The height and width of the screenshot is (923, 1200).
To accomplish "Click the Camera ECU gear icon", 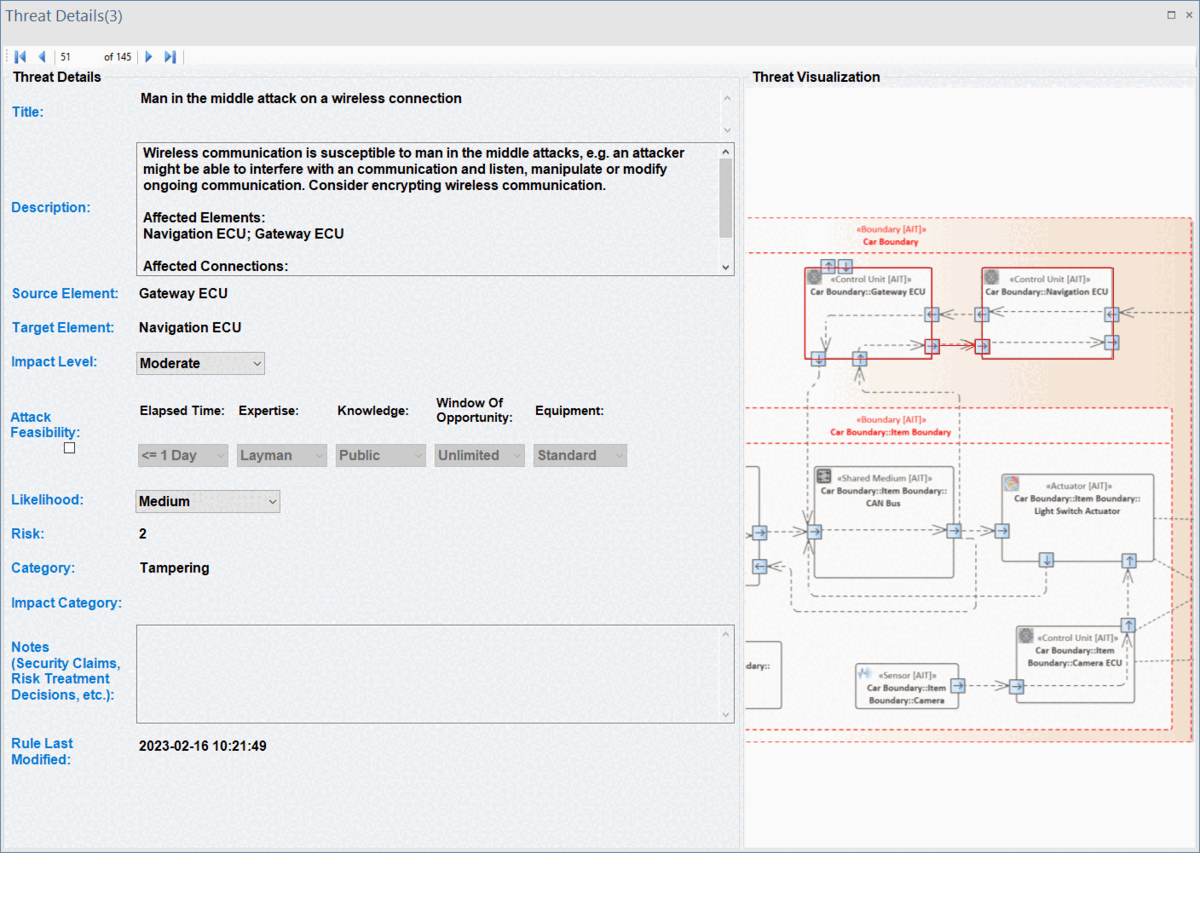I will pos(1025,636).
